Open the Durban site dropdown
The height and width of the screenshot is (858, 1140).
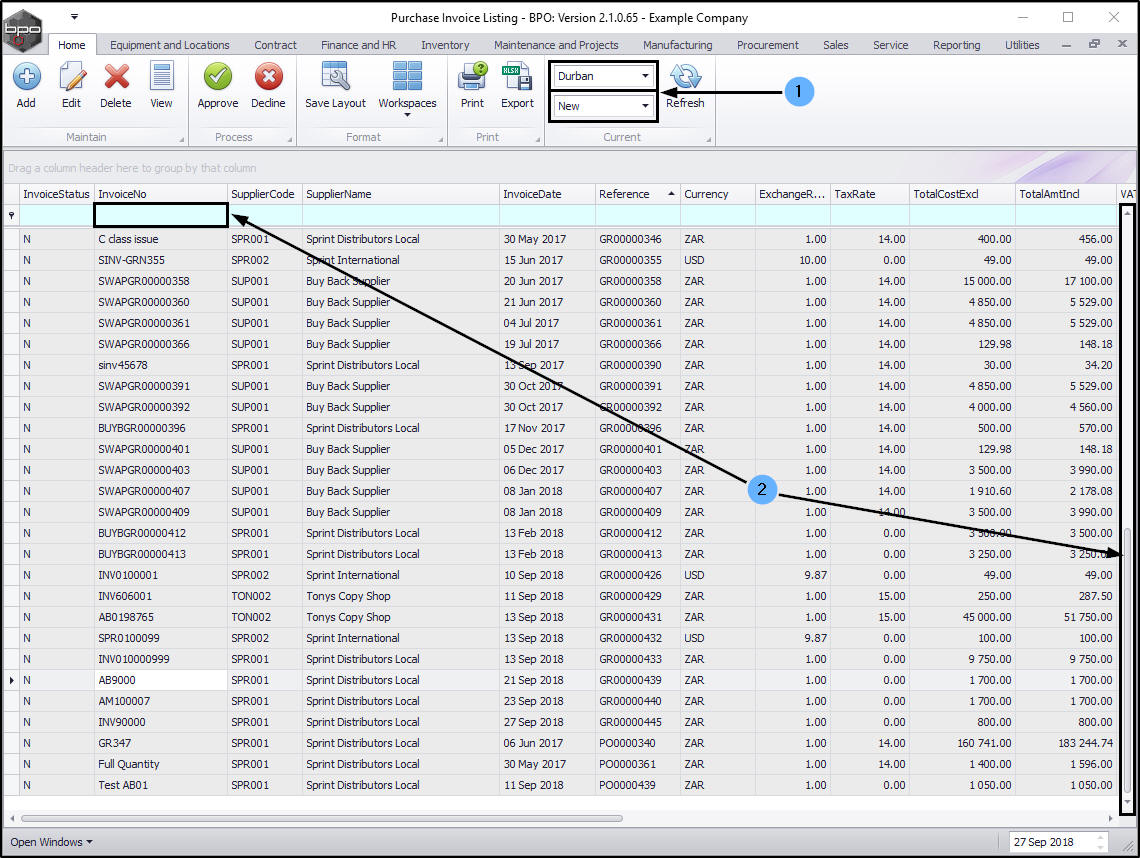[645, 76]
